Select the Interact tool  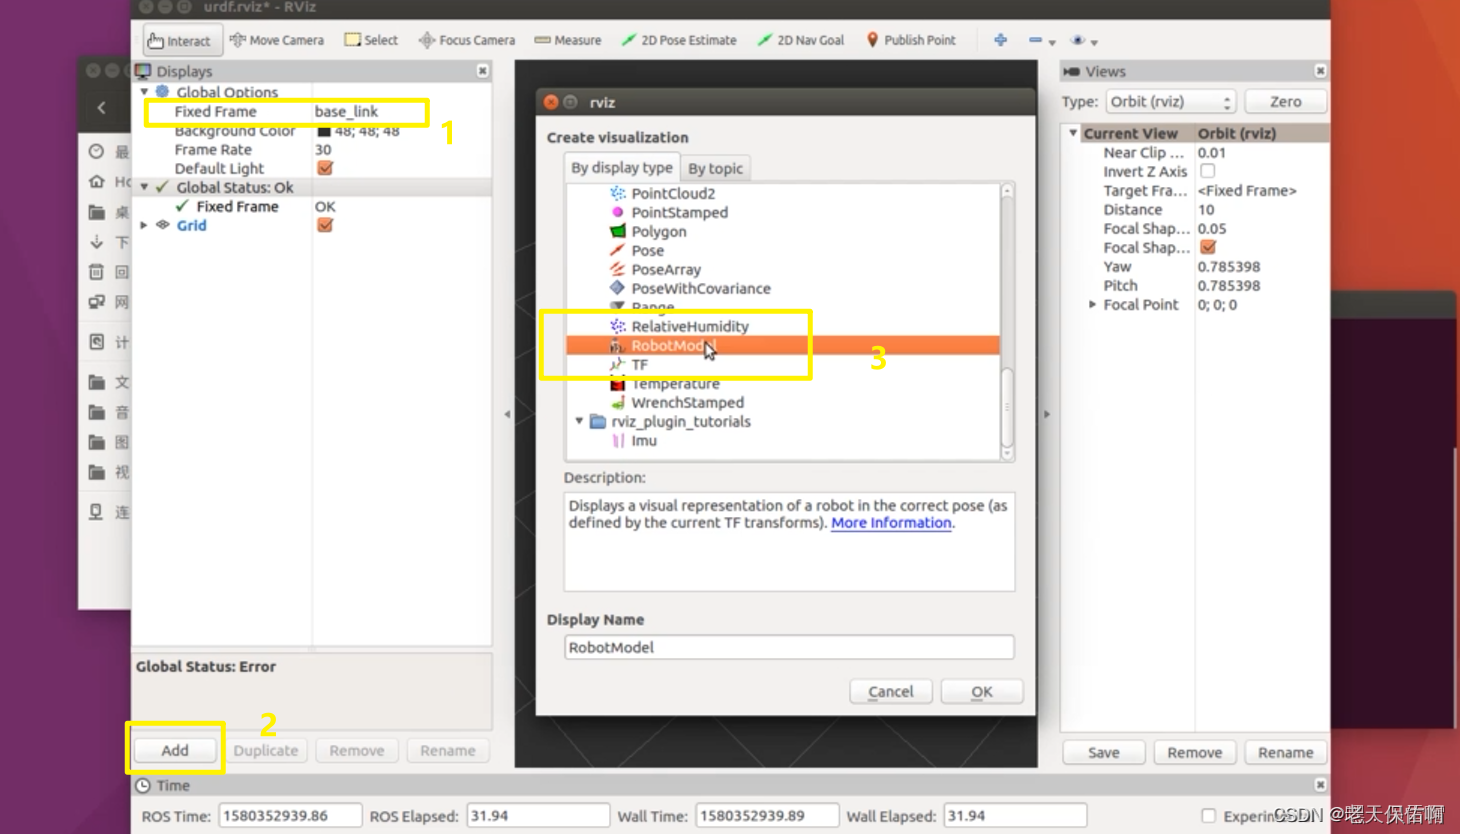pos(181,40)
